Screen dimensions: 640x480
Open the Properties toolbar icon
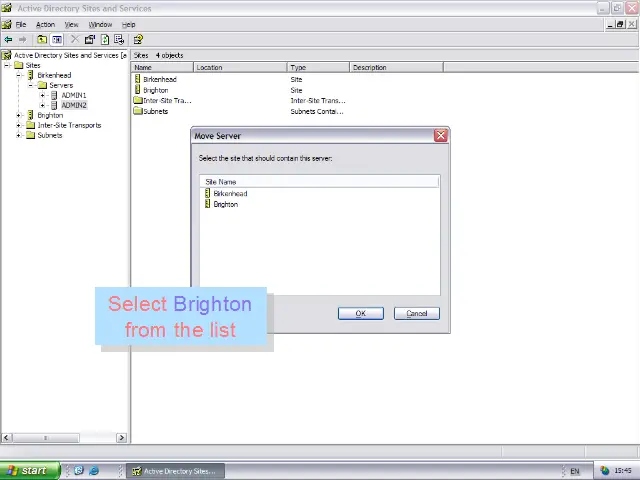click(90, 40)
